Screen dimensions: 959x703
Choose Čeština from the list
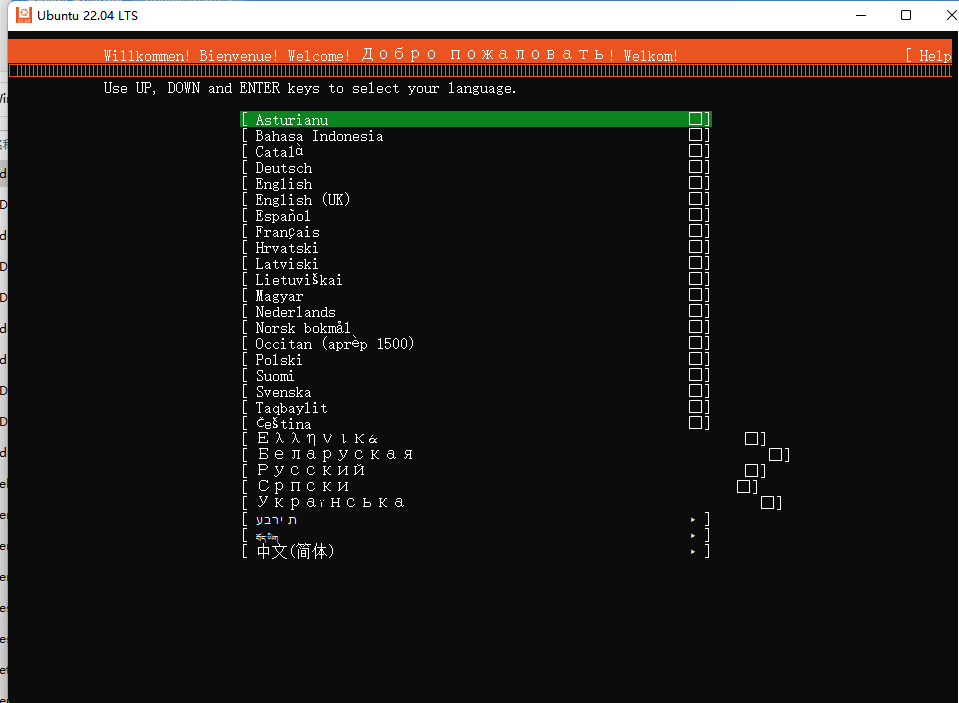click(476, 423)
